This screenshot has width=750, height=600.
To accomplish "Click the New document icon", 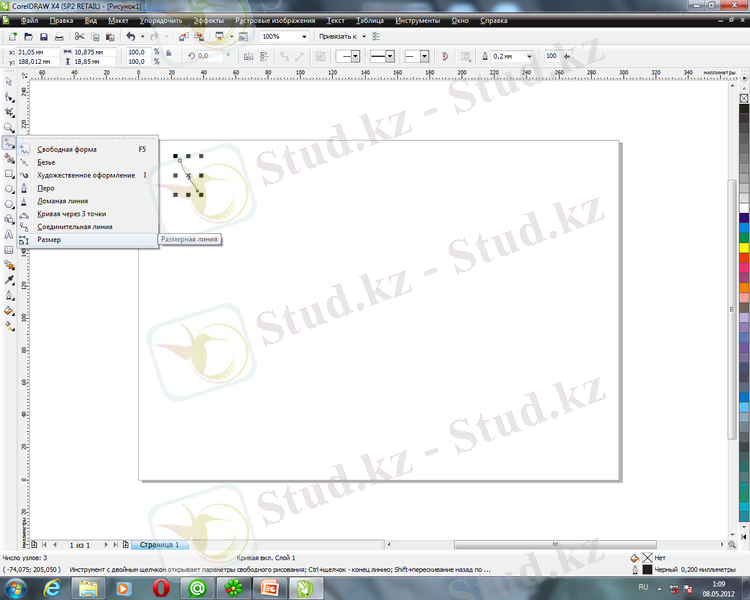I will pyautogui.click(x=13, y=36).
